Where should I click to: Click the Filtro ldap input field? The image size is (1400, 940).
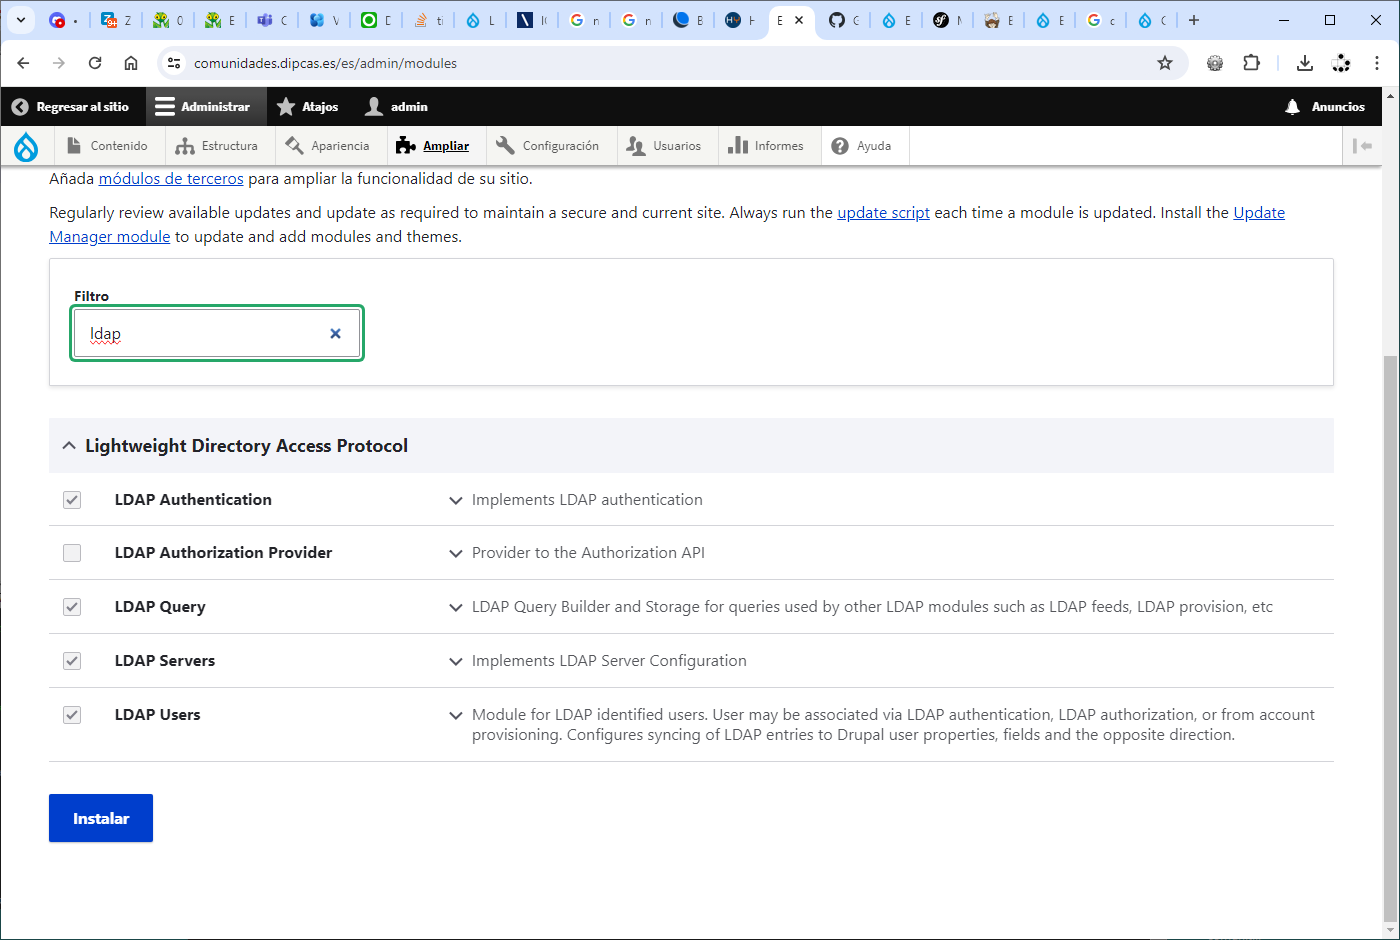[x=217, y=333]
